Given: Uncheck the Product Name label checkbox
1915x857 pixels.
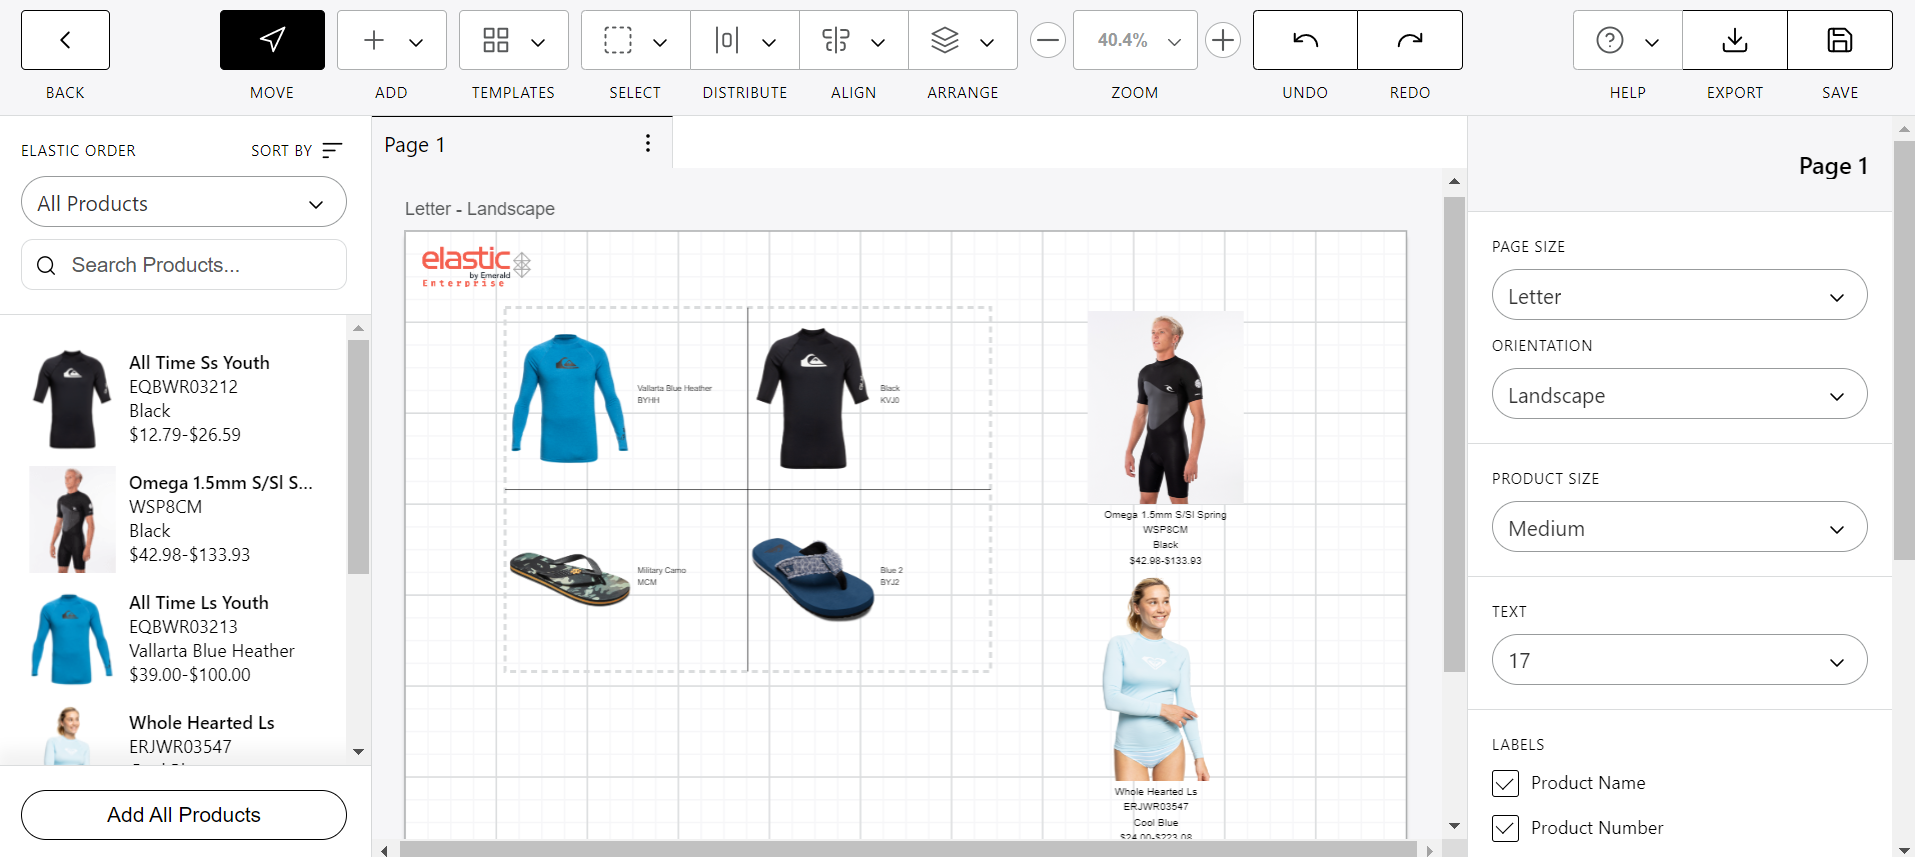Looking at the screenshot, I should (1505, 783).
